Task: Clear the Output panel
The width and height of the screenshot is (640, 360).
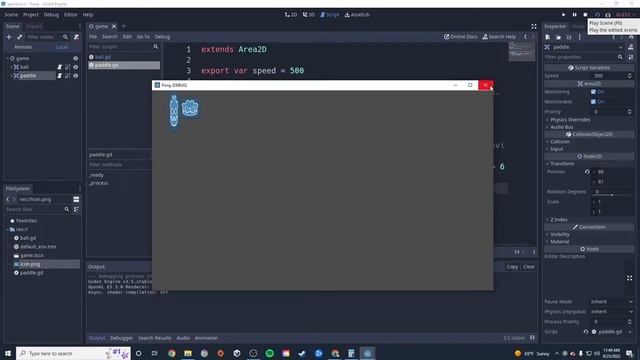Action: point(529,267)
